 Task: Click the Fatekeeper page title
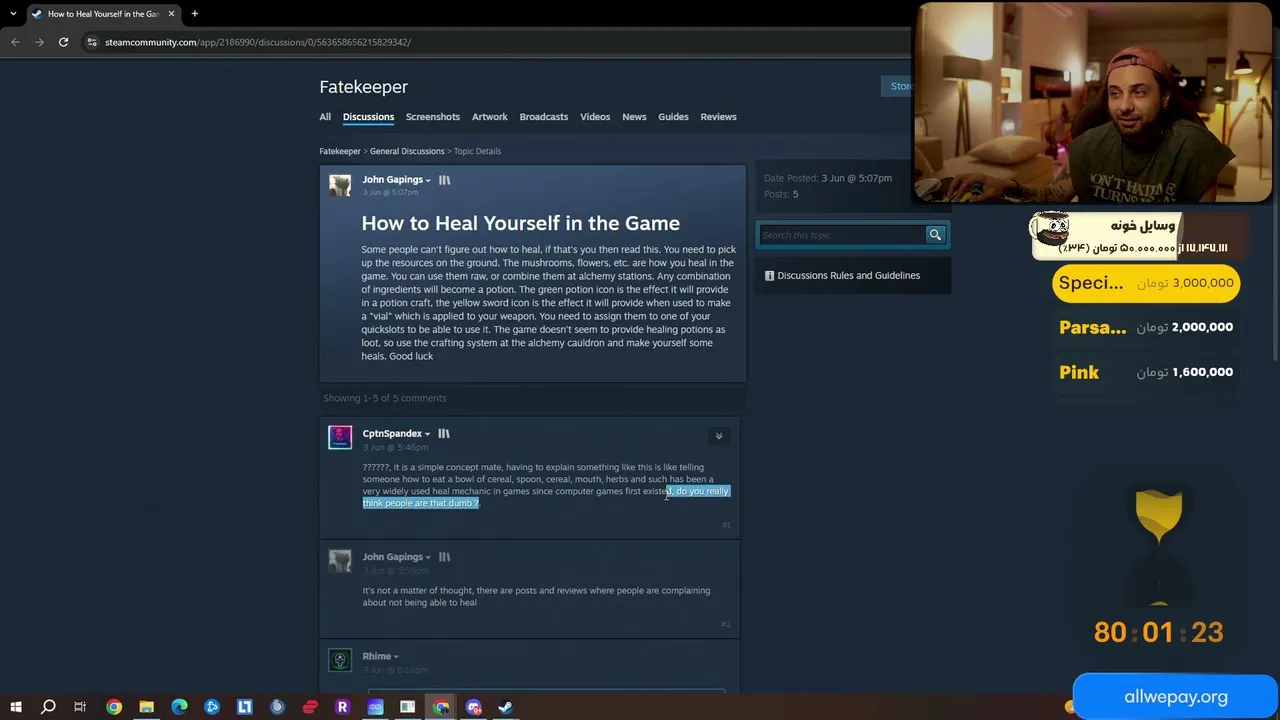[364, 87]
